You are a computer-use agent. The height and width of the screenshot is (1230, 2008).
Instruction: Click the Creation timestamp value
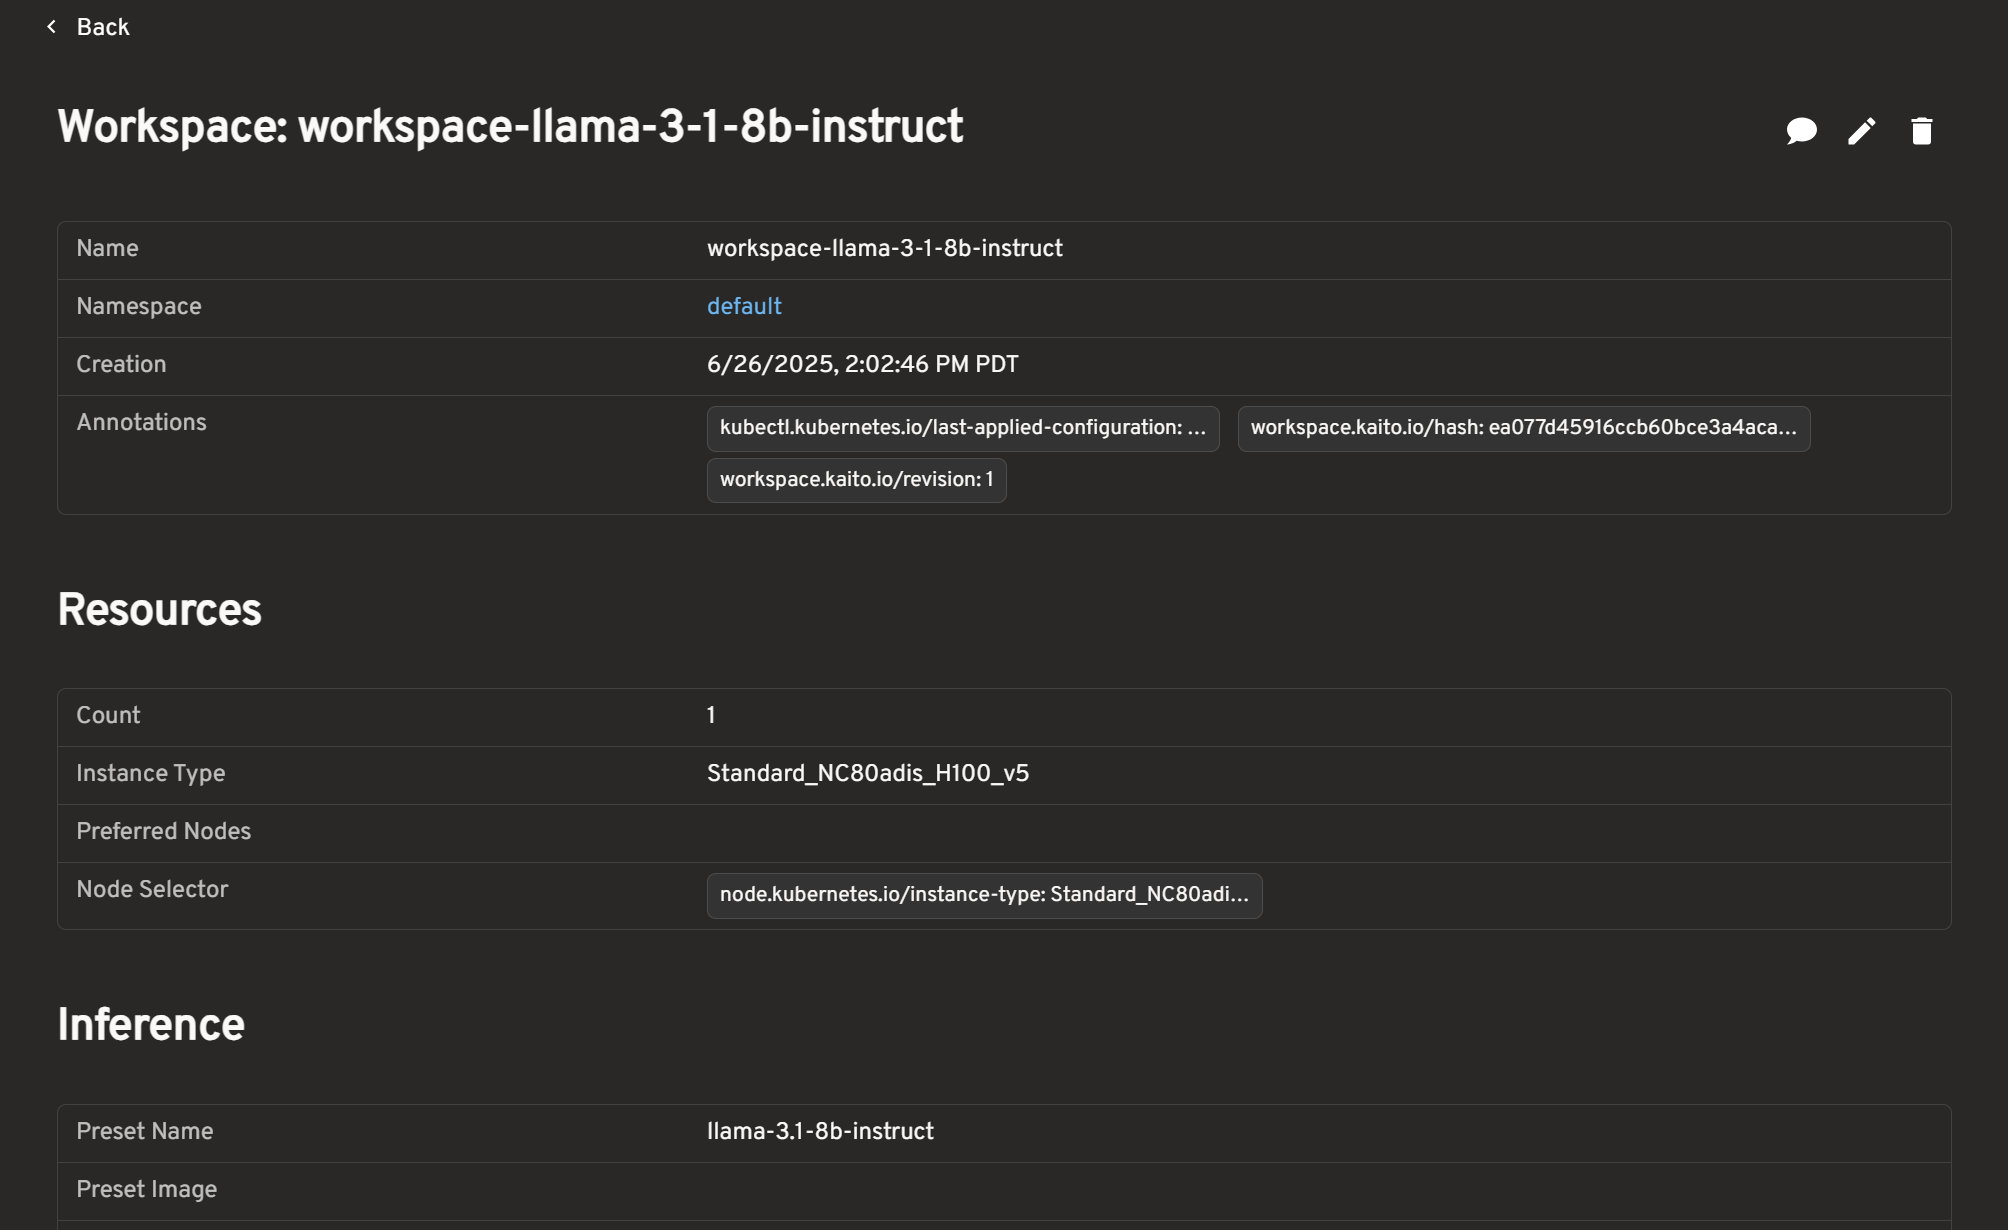[862, 365]
